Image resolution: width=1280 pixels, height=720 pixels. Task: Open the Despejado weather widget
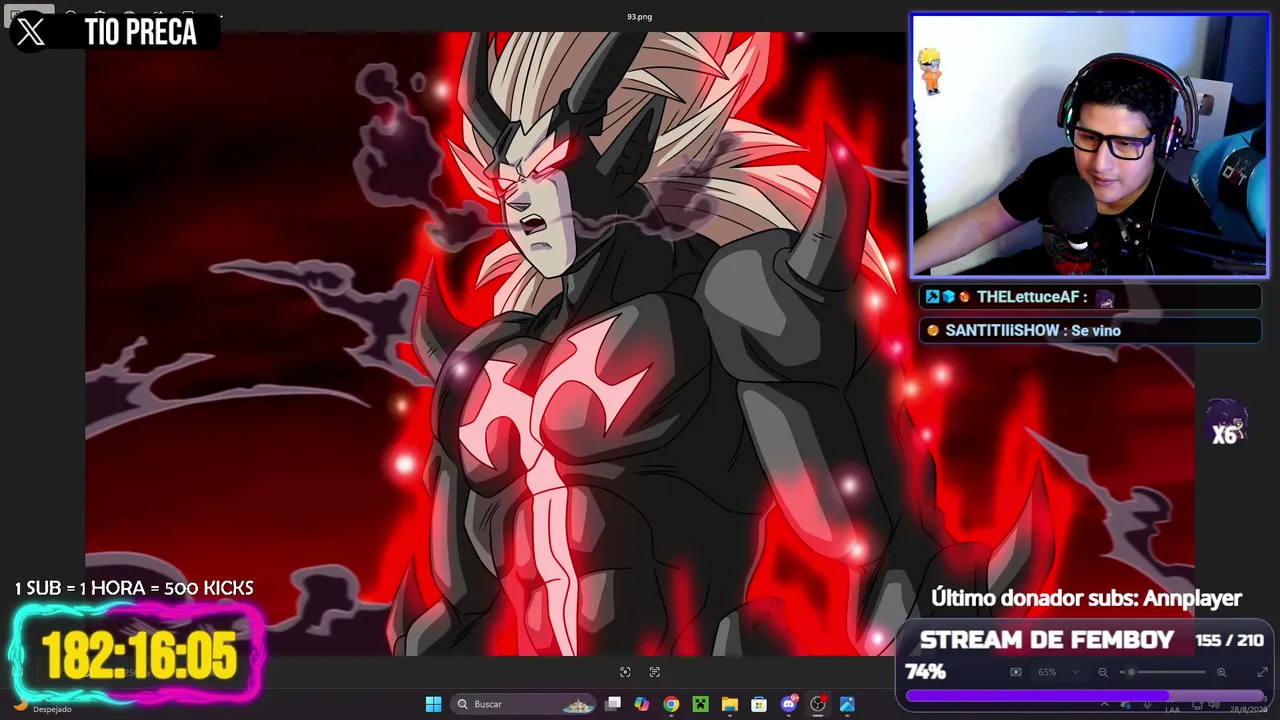pyautogui.click(x=42, y=705)
